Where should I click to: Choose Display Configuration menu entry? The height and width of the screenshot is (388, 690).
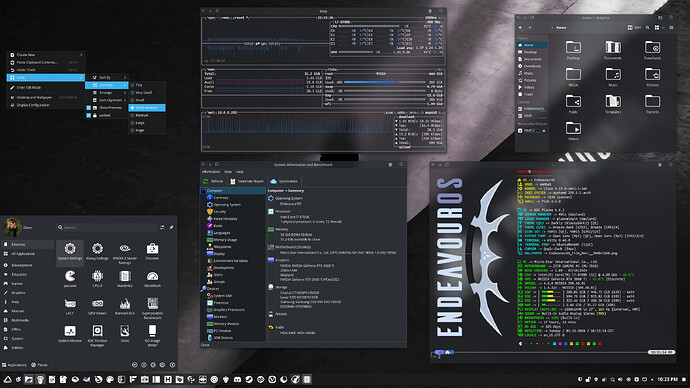coord(45,105)
